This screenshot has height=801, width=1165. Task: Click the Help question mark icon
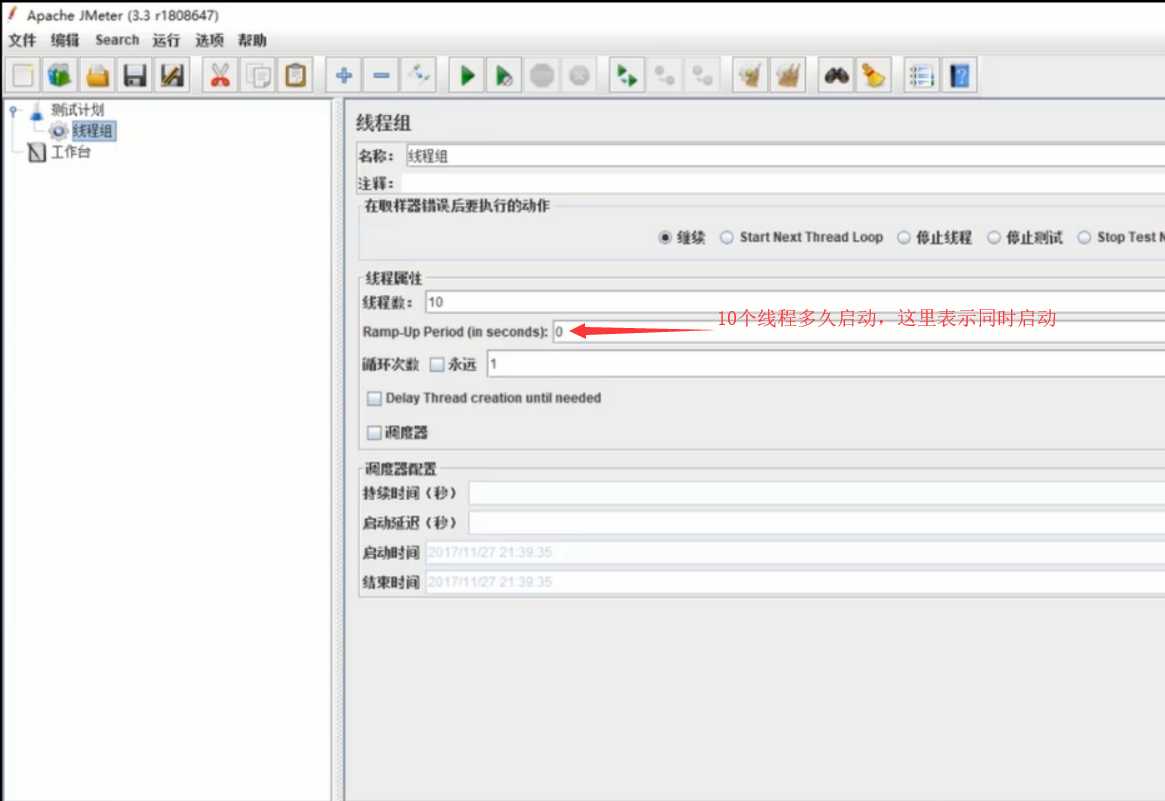click(x=959, y=75)
